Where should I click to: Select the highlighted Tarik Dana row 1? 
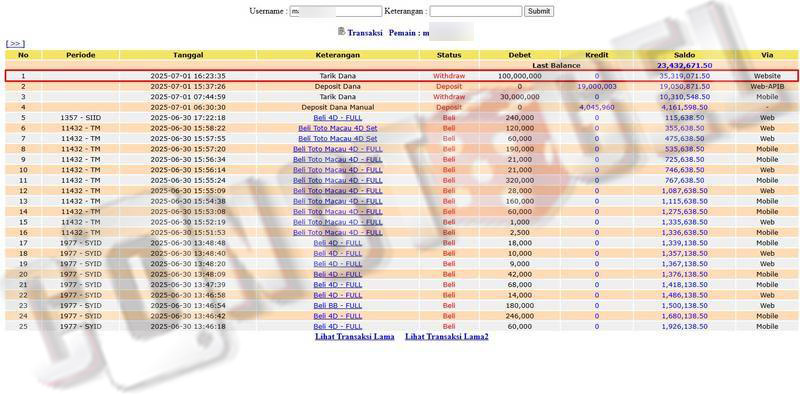[x=401, y=76]
